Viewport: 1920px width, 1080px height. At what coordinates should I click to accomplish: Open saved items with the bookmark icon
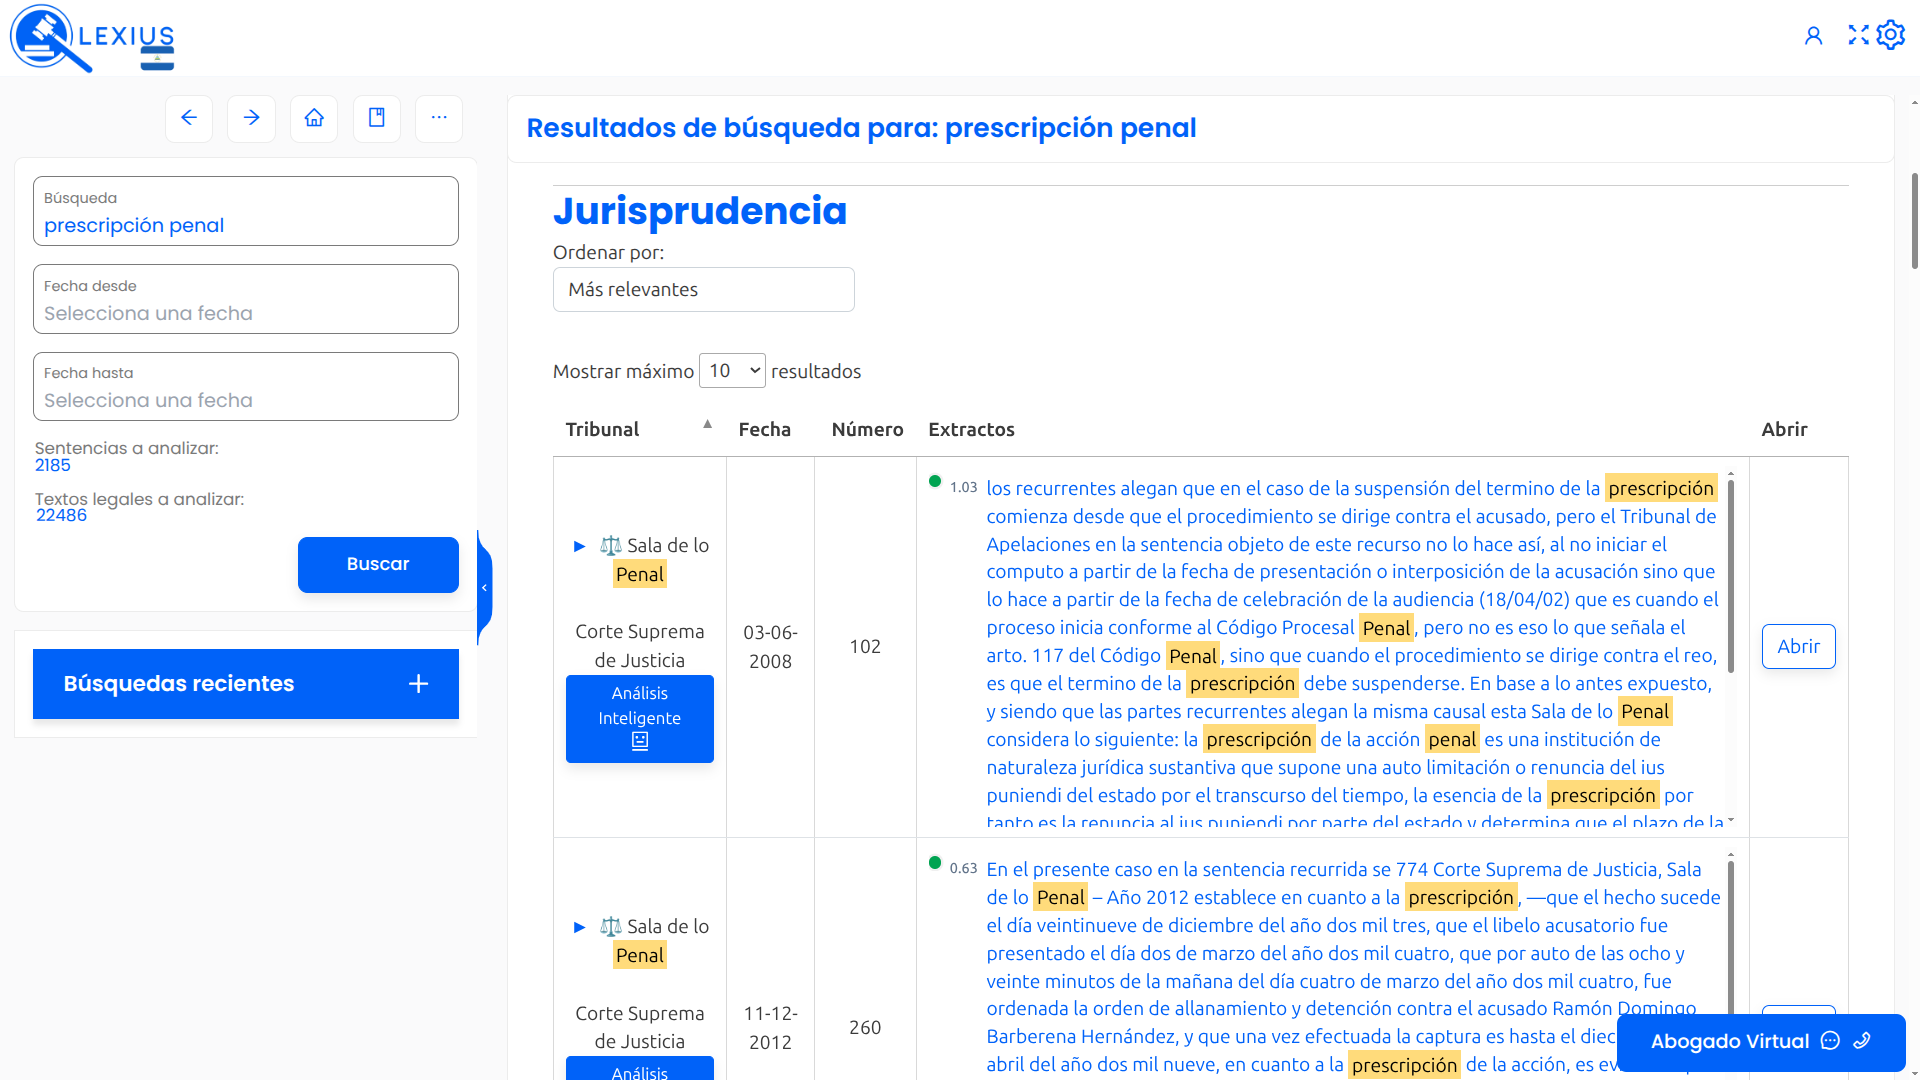click(x=377, y=118)
